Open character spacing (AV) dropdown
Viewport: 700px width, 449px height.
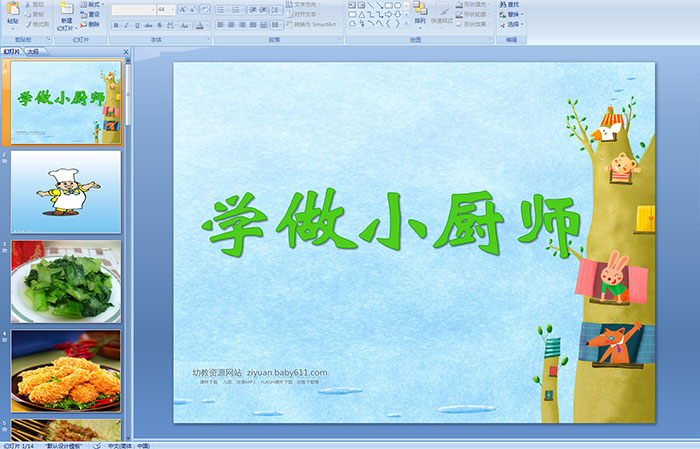point(172,25)
